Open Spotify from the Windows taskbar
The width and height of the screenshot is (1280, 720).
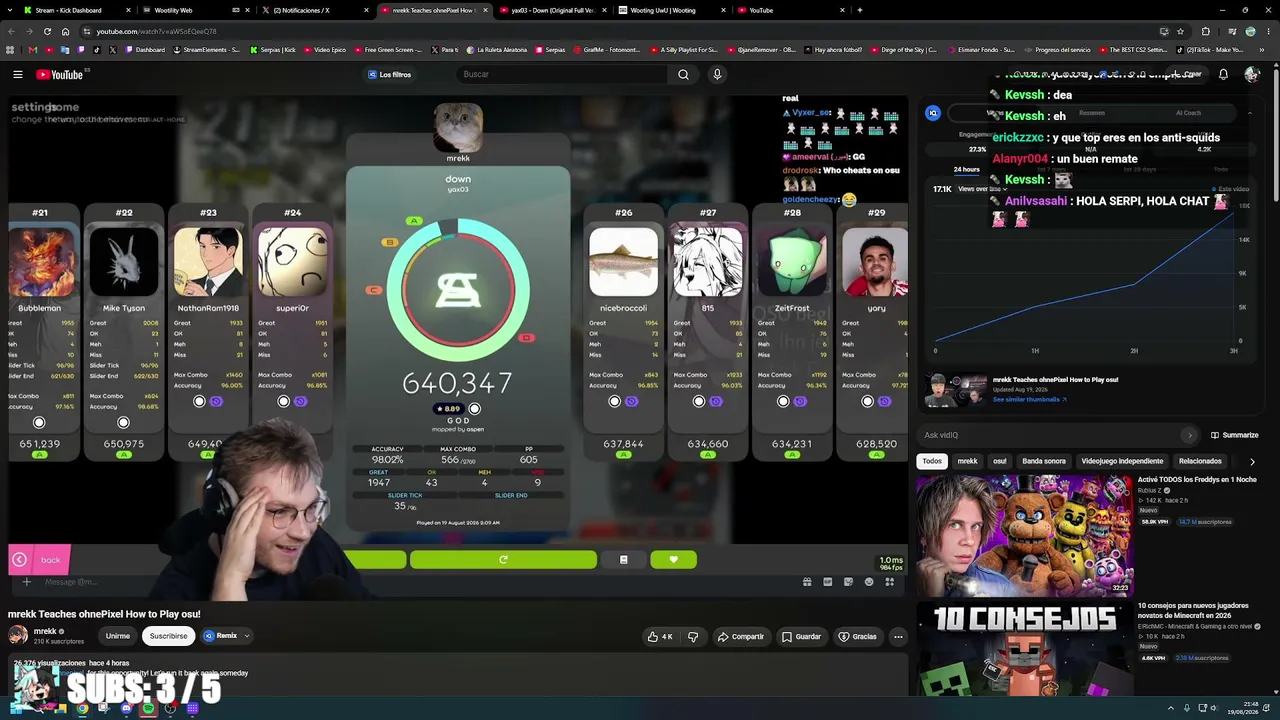[148, 708]
